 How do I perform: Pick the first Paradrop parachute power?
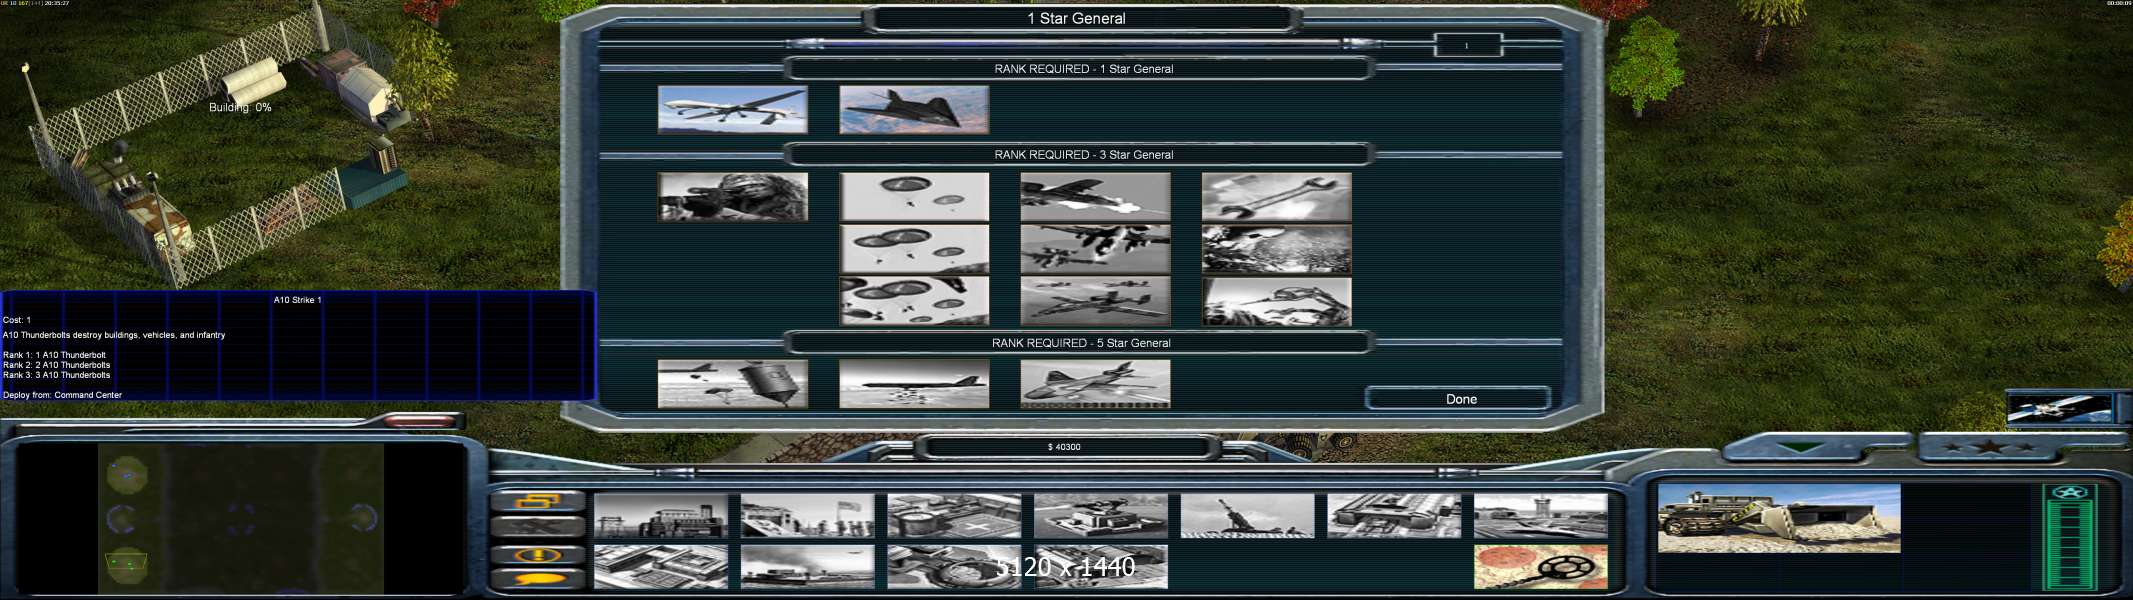coord(914,196)
